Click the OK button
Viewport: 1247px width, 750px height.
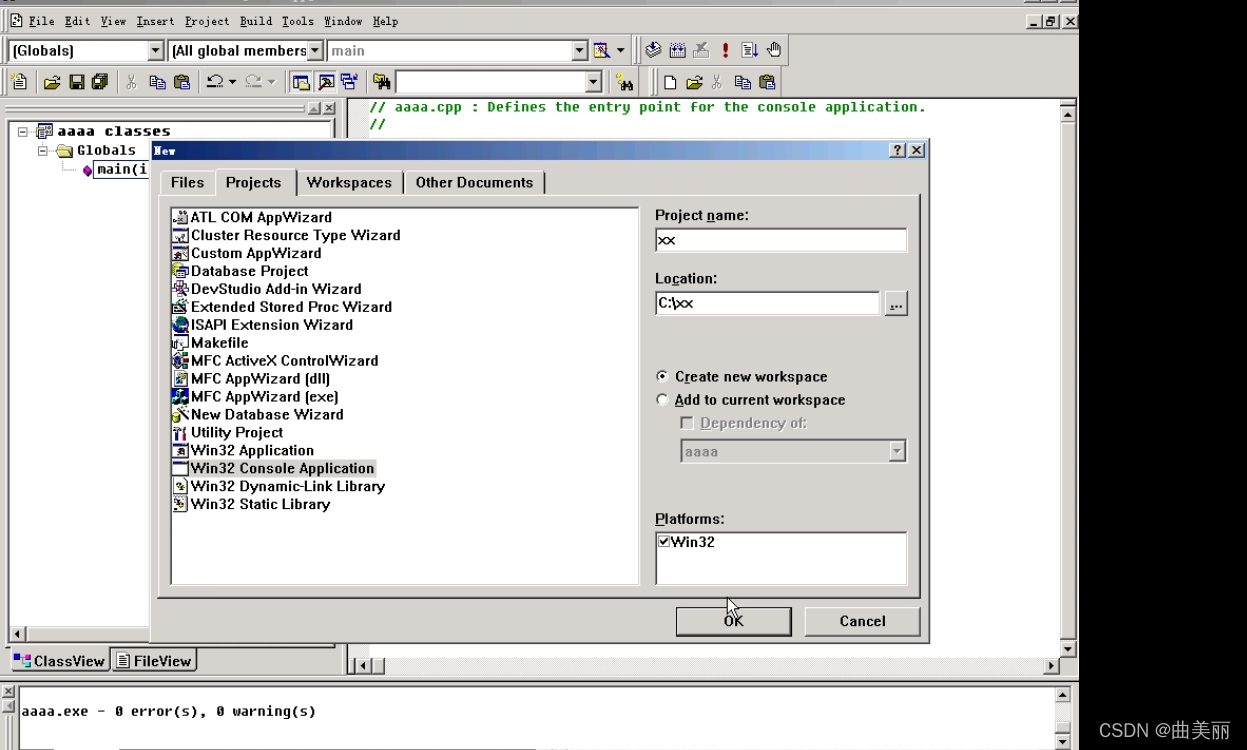coord(733,621)
